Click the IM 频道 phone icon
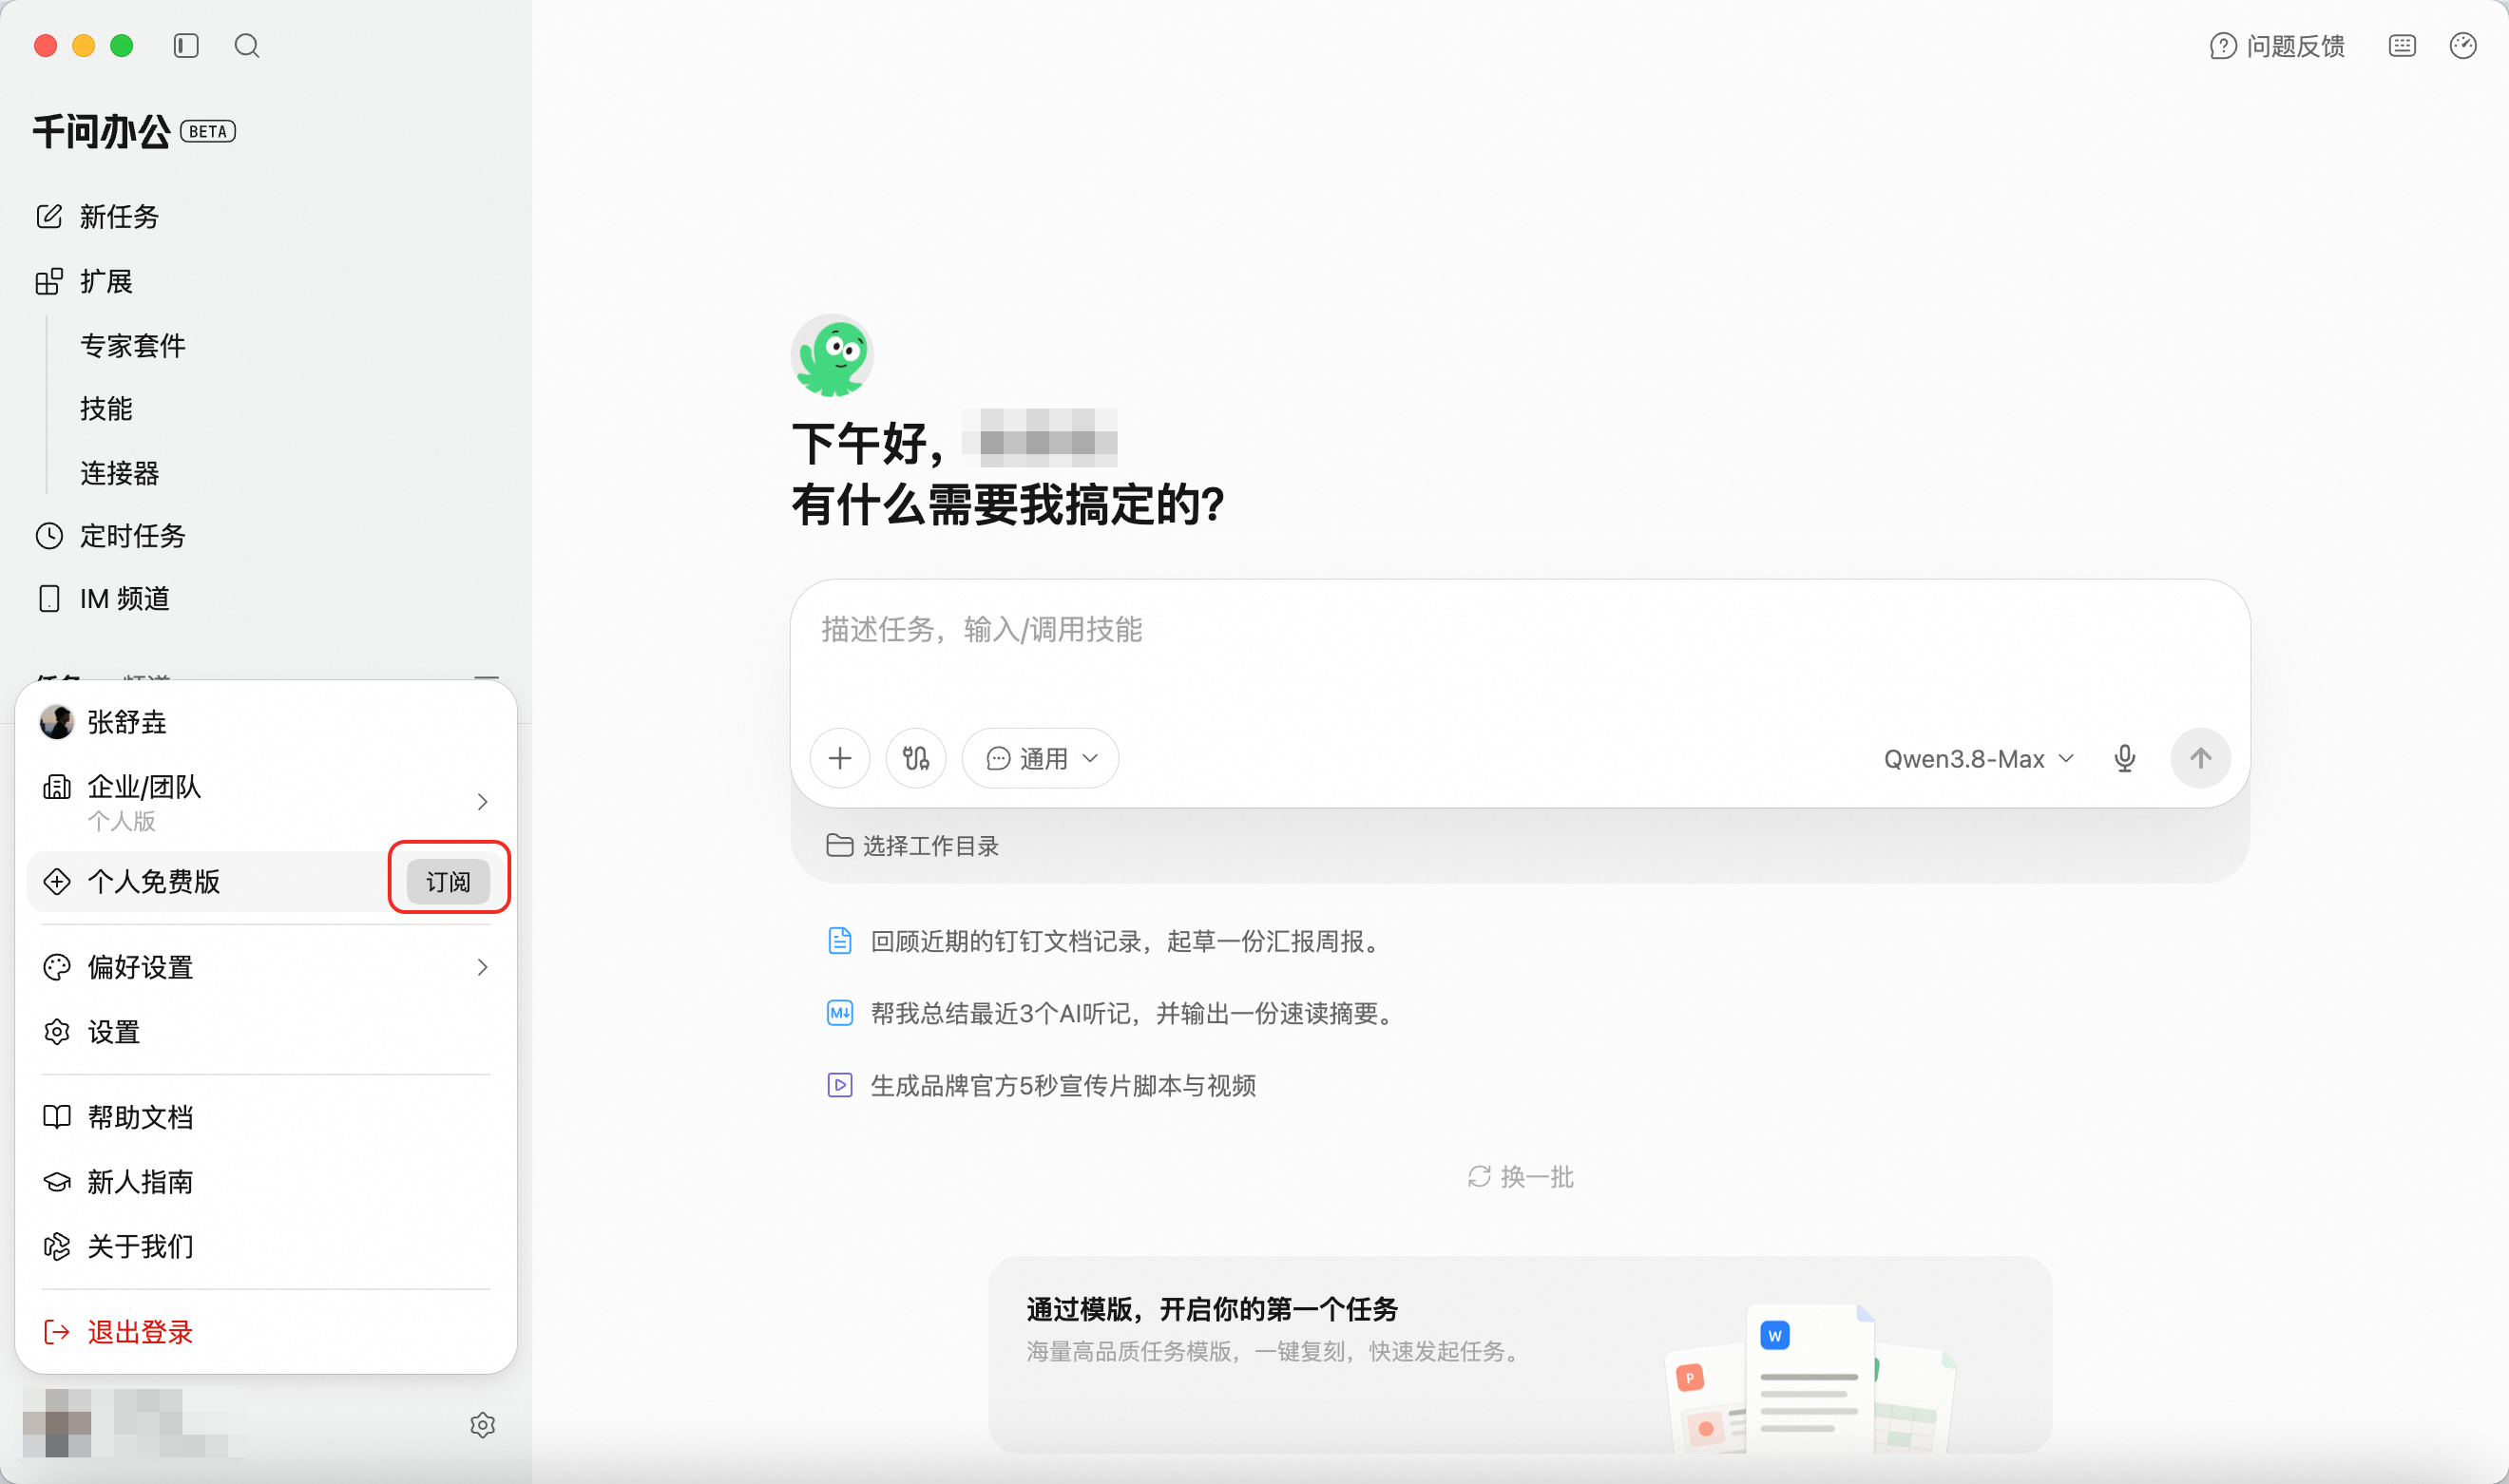Screen dimensions: 2509x1484 (49, 599)
